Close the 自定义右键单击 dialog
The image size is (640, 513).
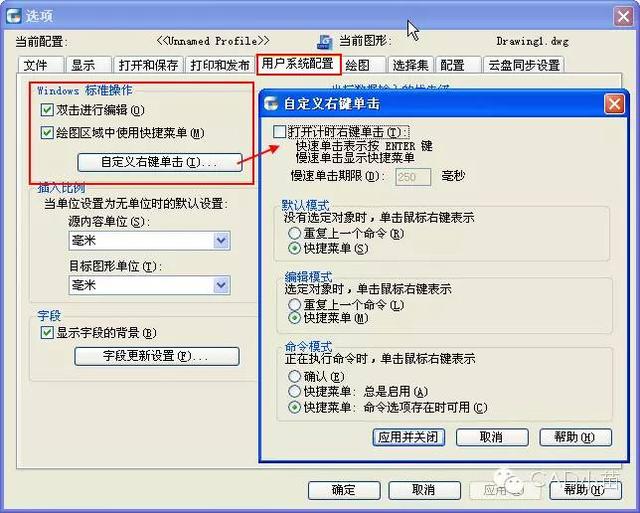point(614,104)
